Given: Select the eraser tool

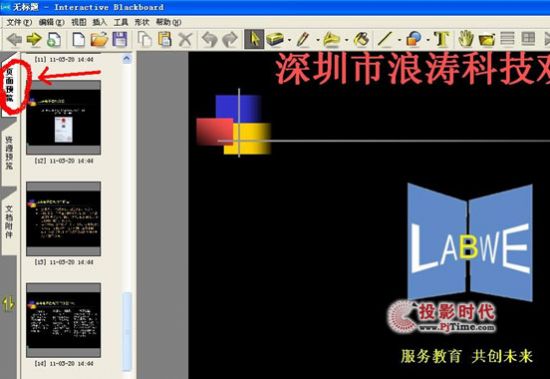Looking at the screenshot, I should 275,39.
